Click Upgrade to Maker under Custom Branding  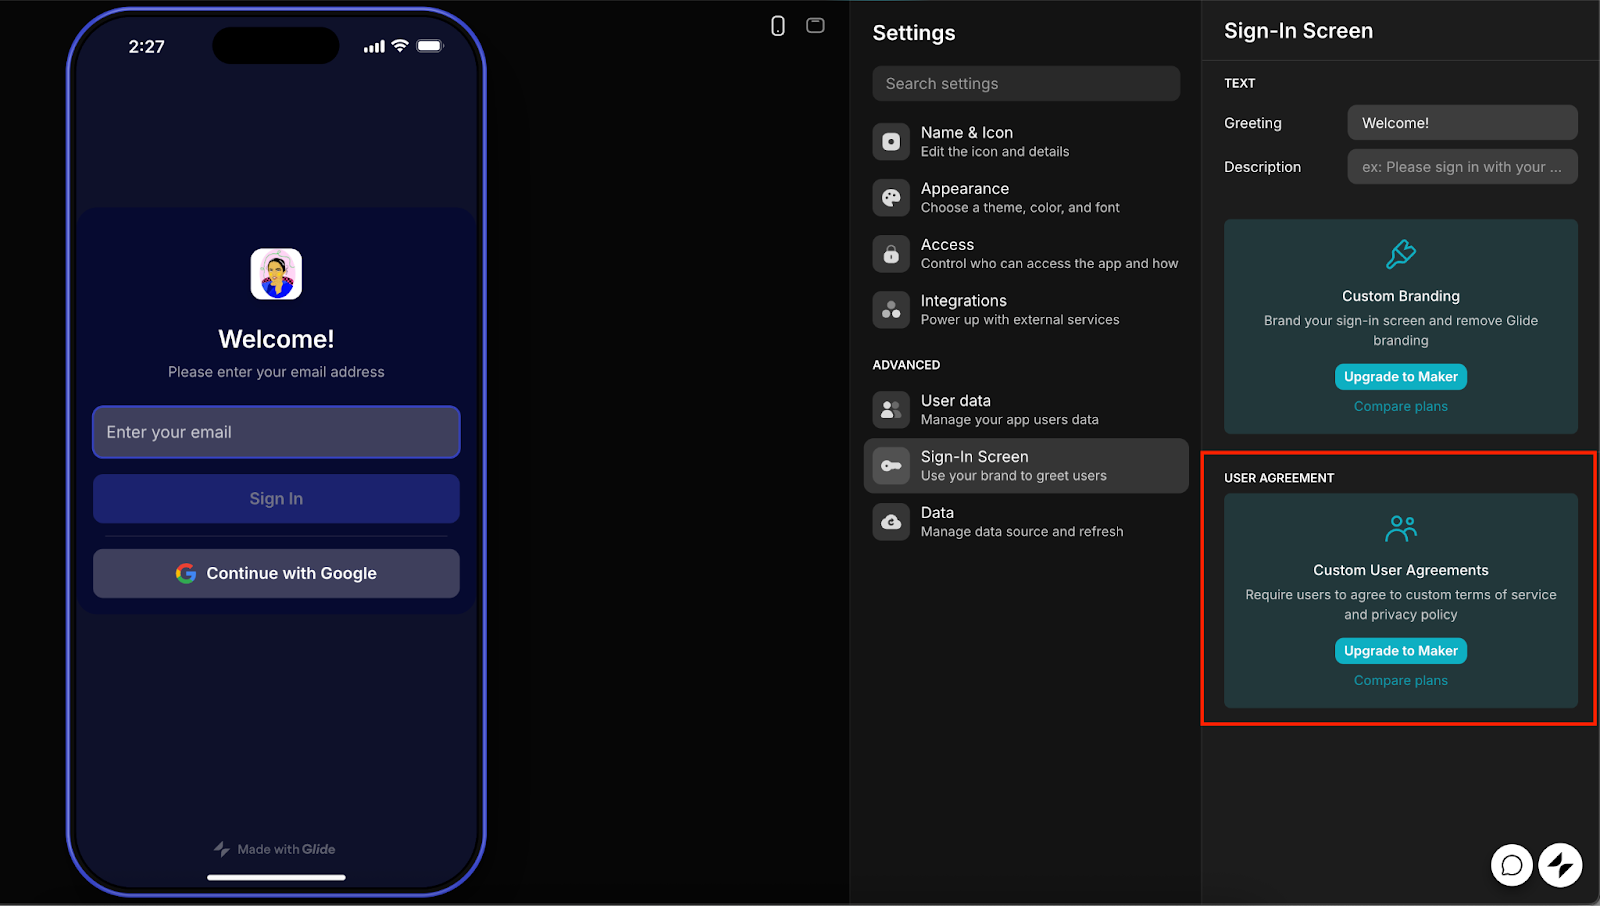tap(1400, 377)
